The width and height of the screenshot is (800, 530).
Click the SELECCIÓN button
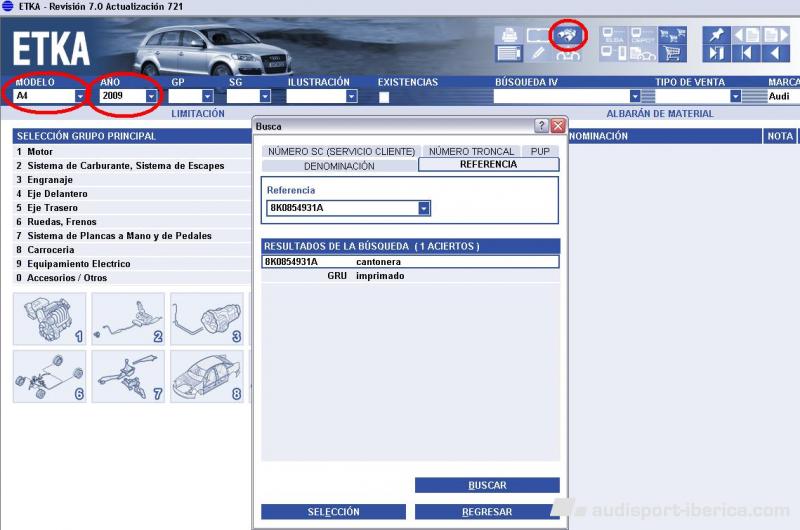pyautogui.click(x=333, y=512)
